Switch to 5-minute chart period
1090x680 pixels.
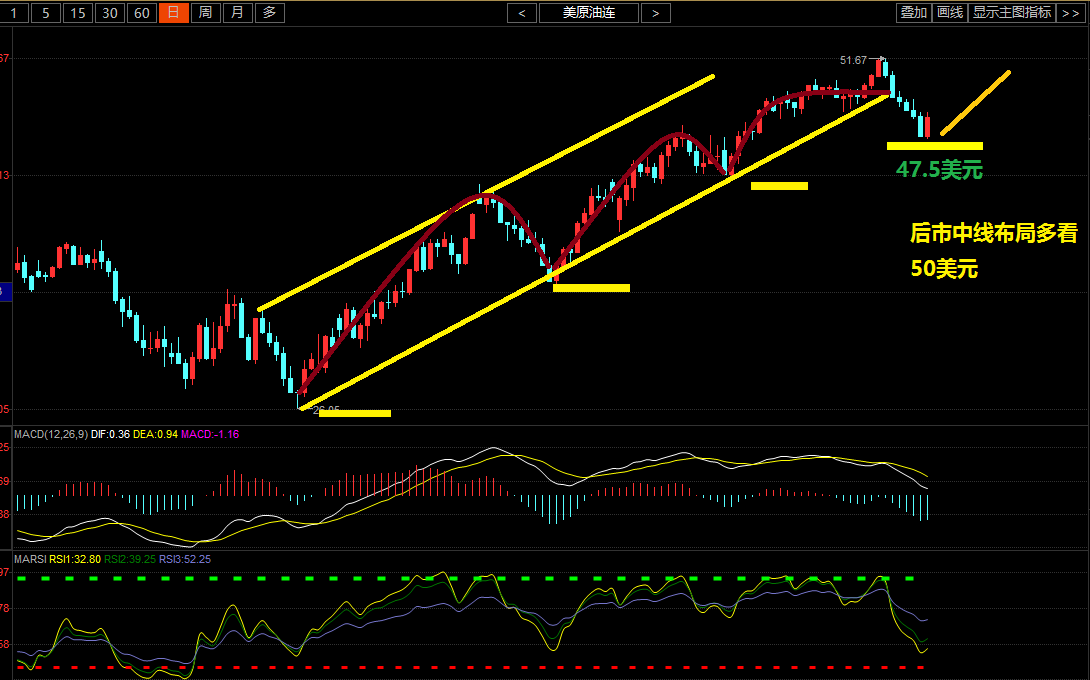point(46,13)
